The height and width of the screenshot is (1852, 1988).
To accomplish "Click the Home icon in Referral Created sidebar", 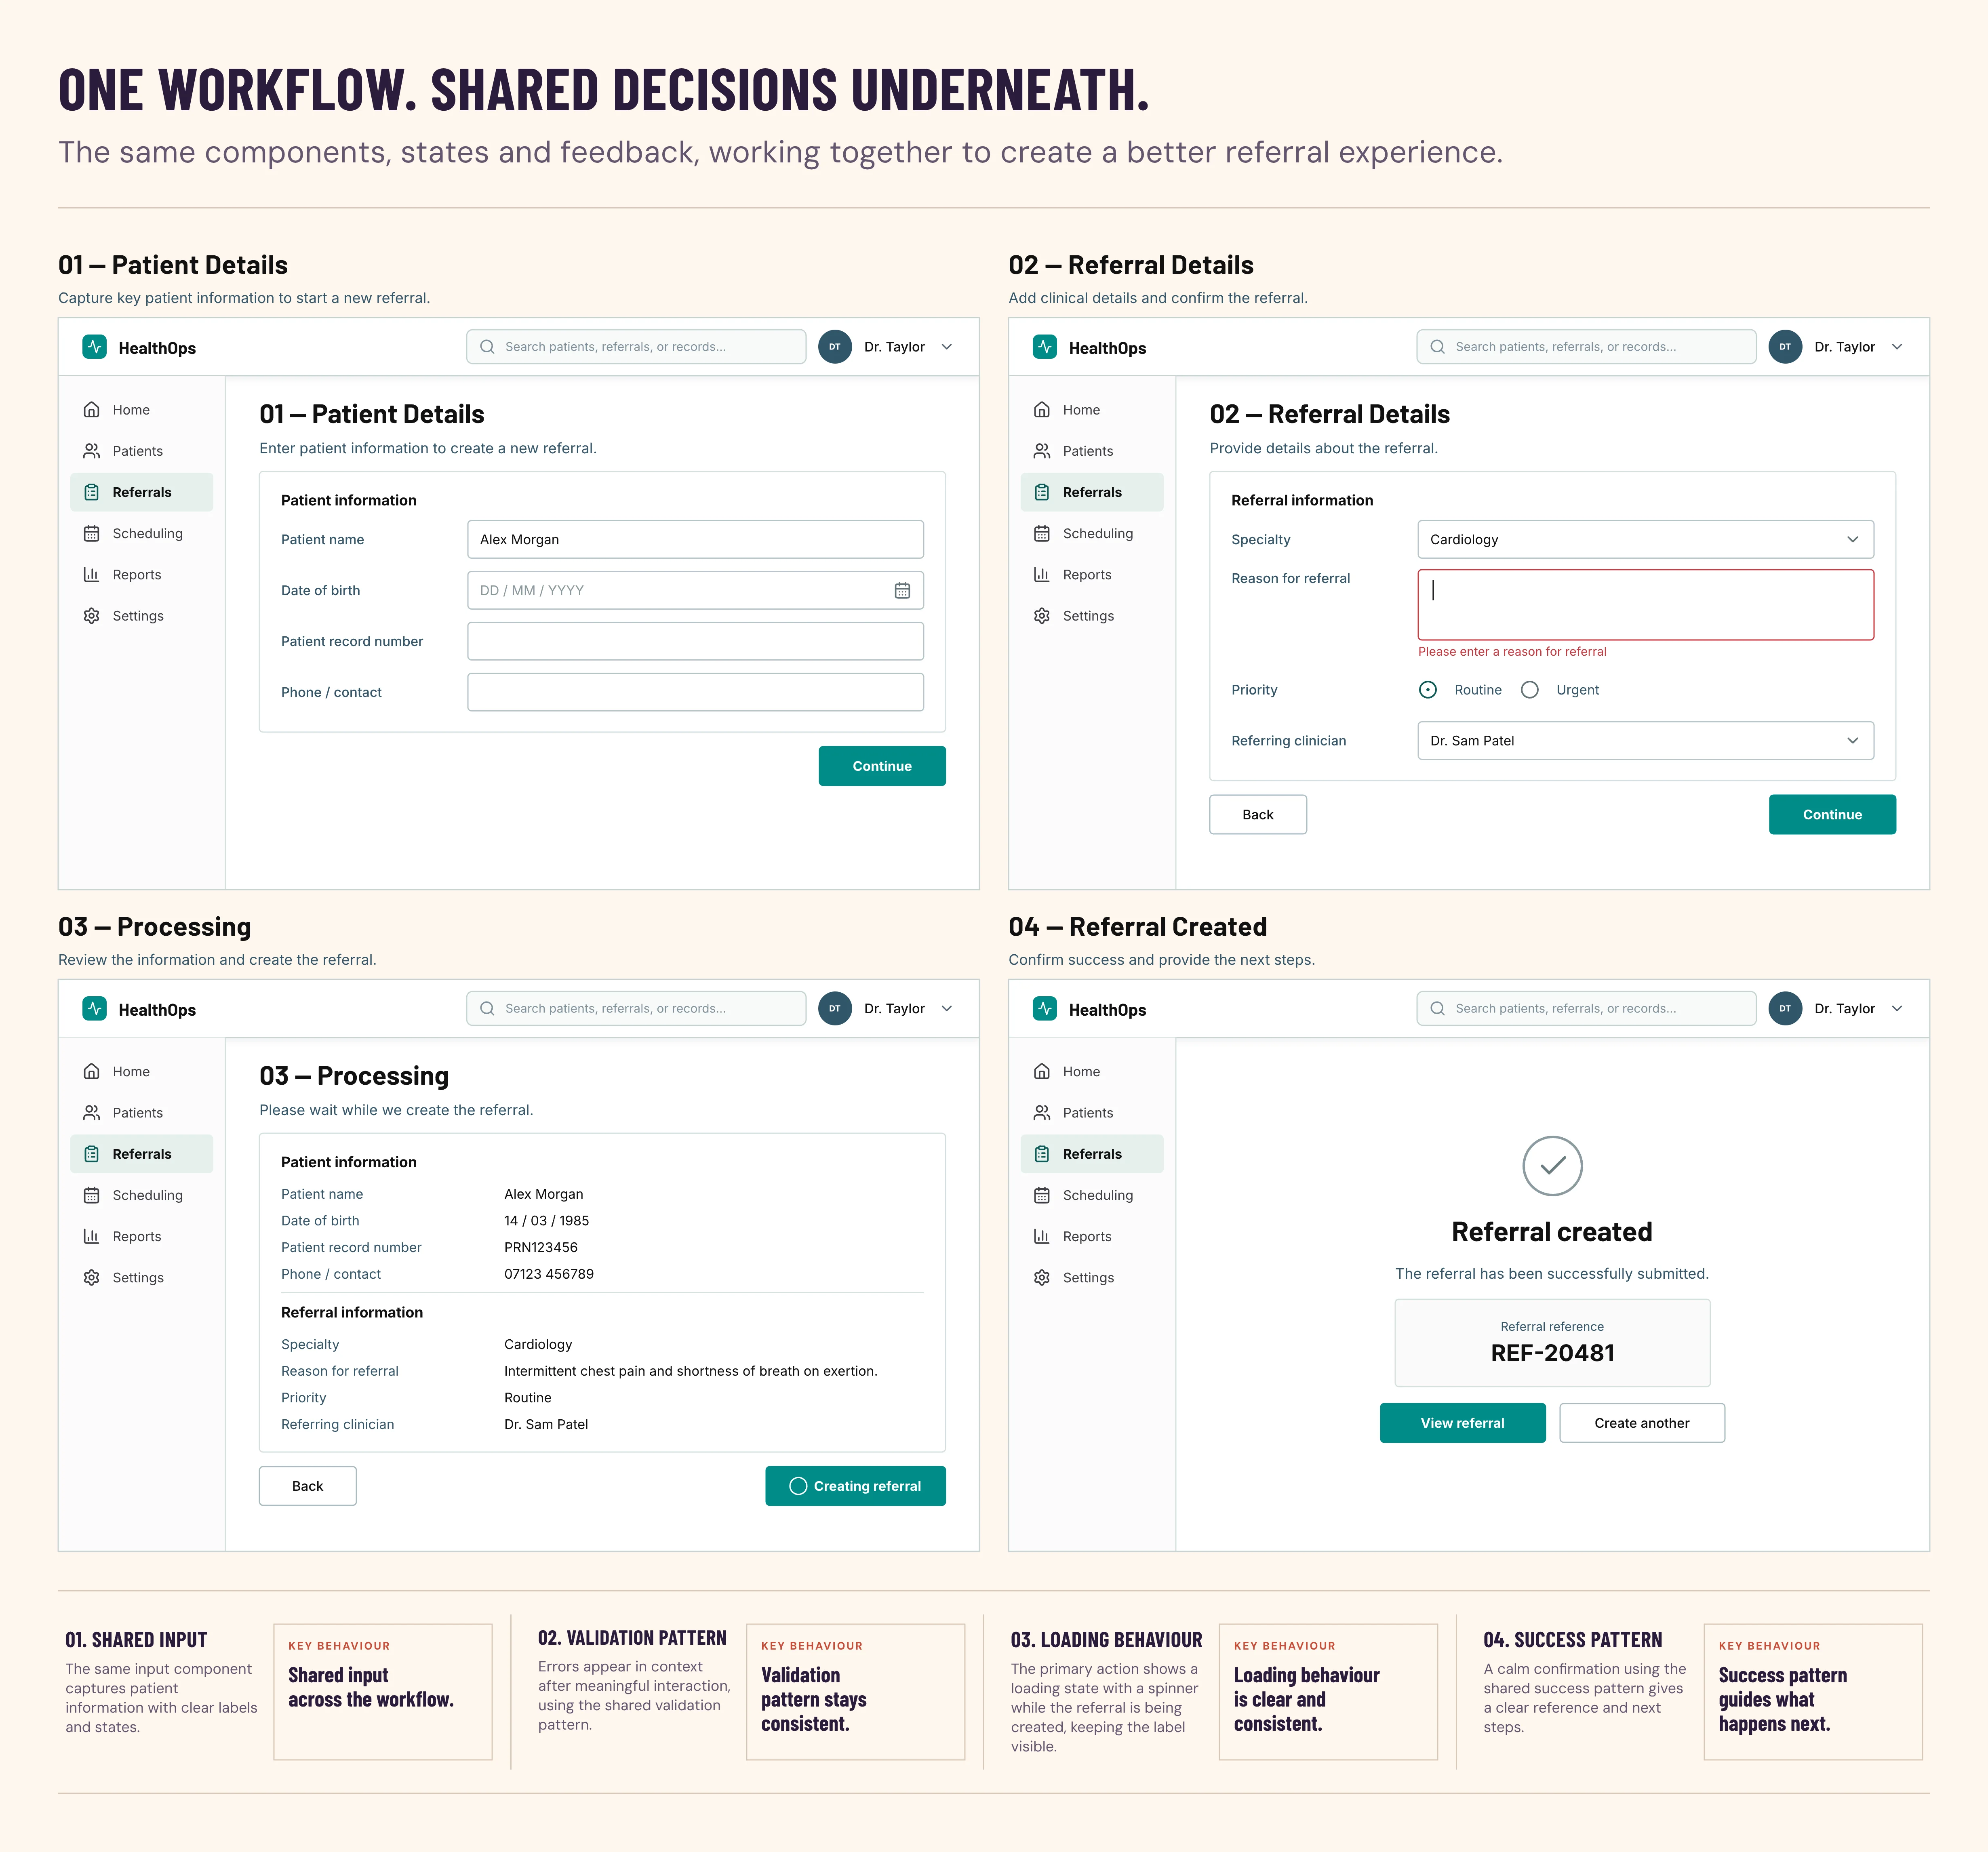I will (1042, 1072).
